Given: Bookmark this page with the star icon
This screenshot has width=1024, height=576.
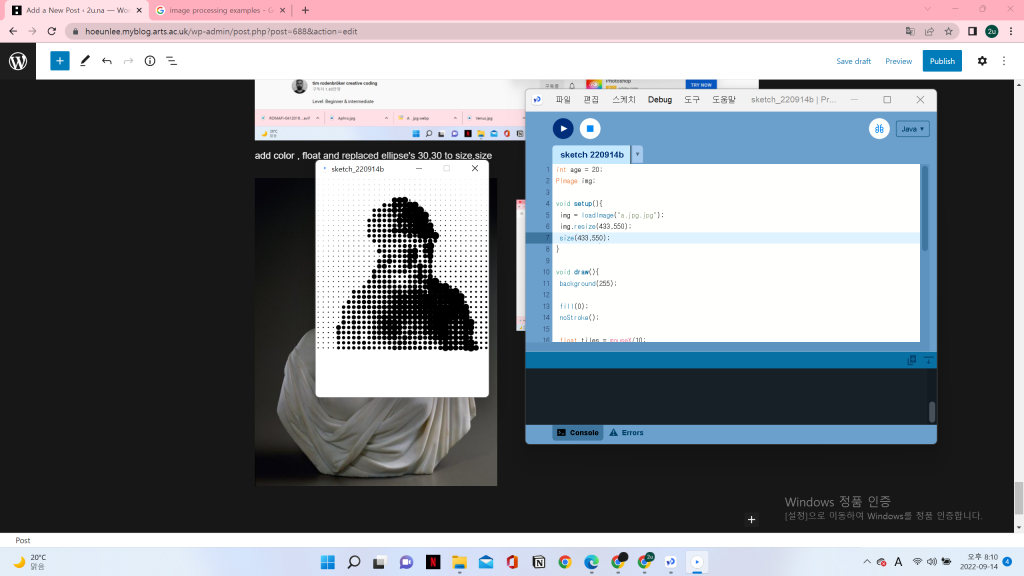Looking at the screenshot, I should [x=949, y=31].
